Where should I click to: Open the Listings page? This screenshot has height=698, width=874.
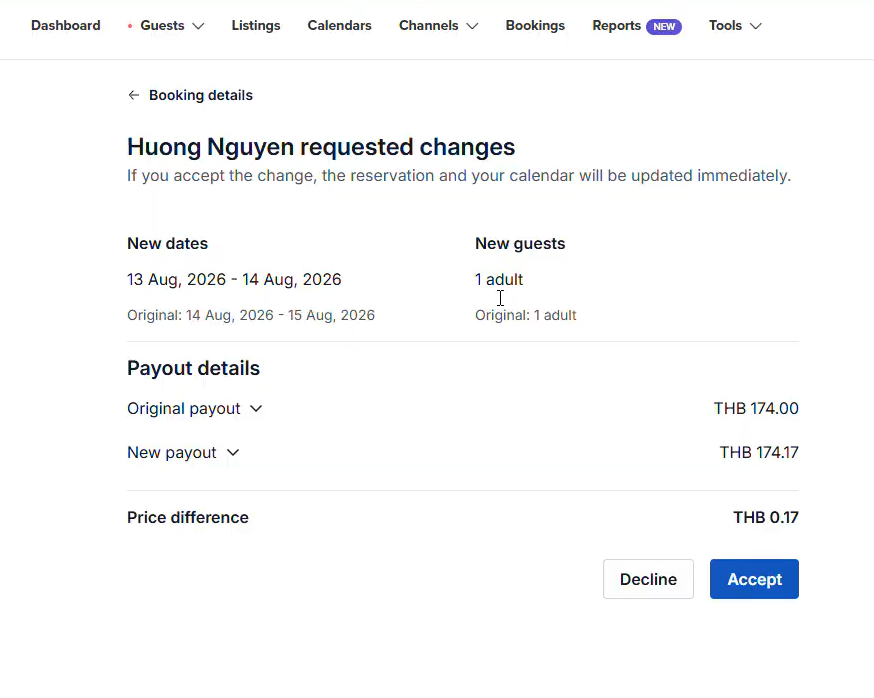(x=256, y=26)
